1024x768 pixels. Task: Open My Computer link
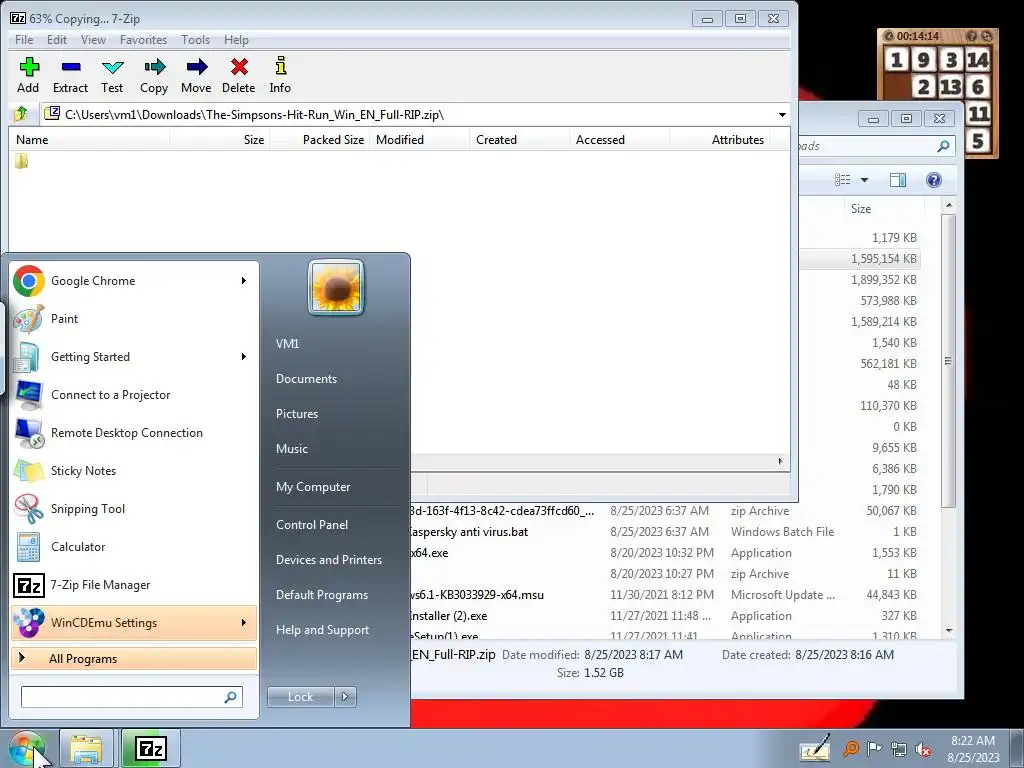click(313, 487)
